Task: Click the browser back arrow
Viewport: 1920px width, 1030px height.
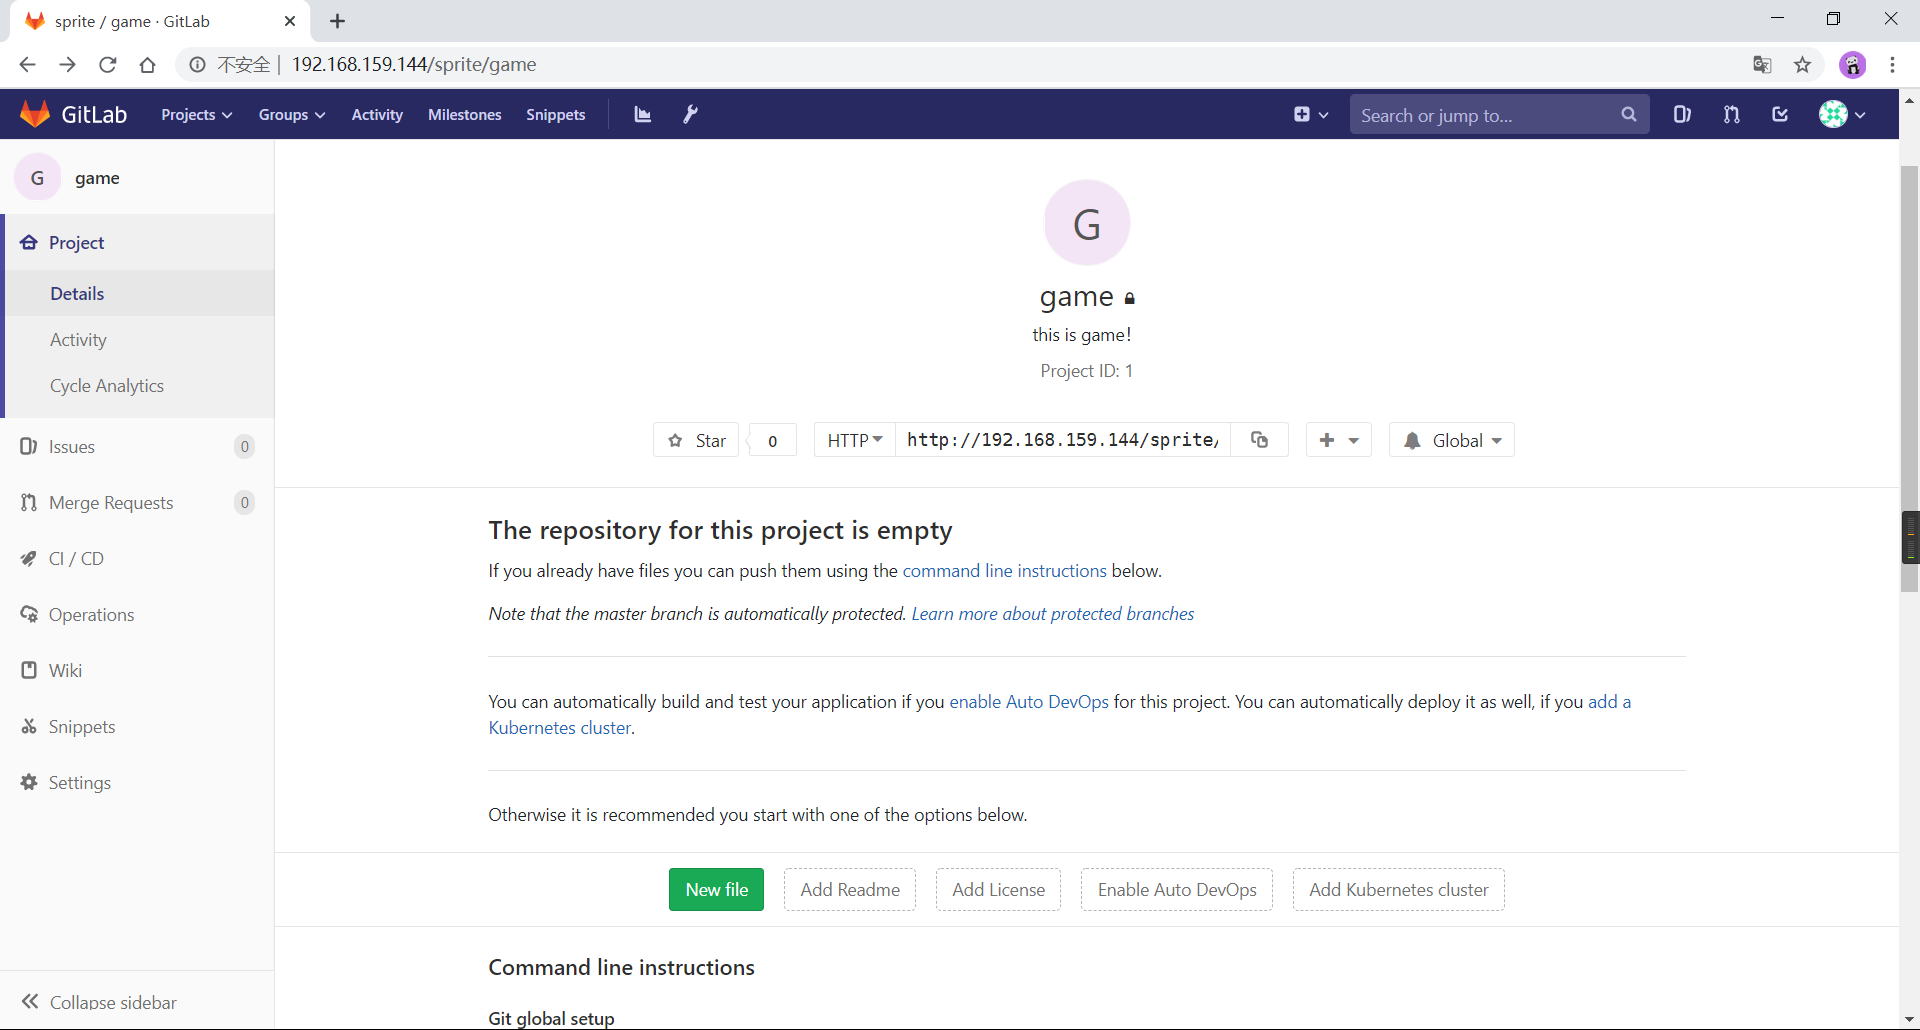Action: point(27,65)
